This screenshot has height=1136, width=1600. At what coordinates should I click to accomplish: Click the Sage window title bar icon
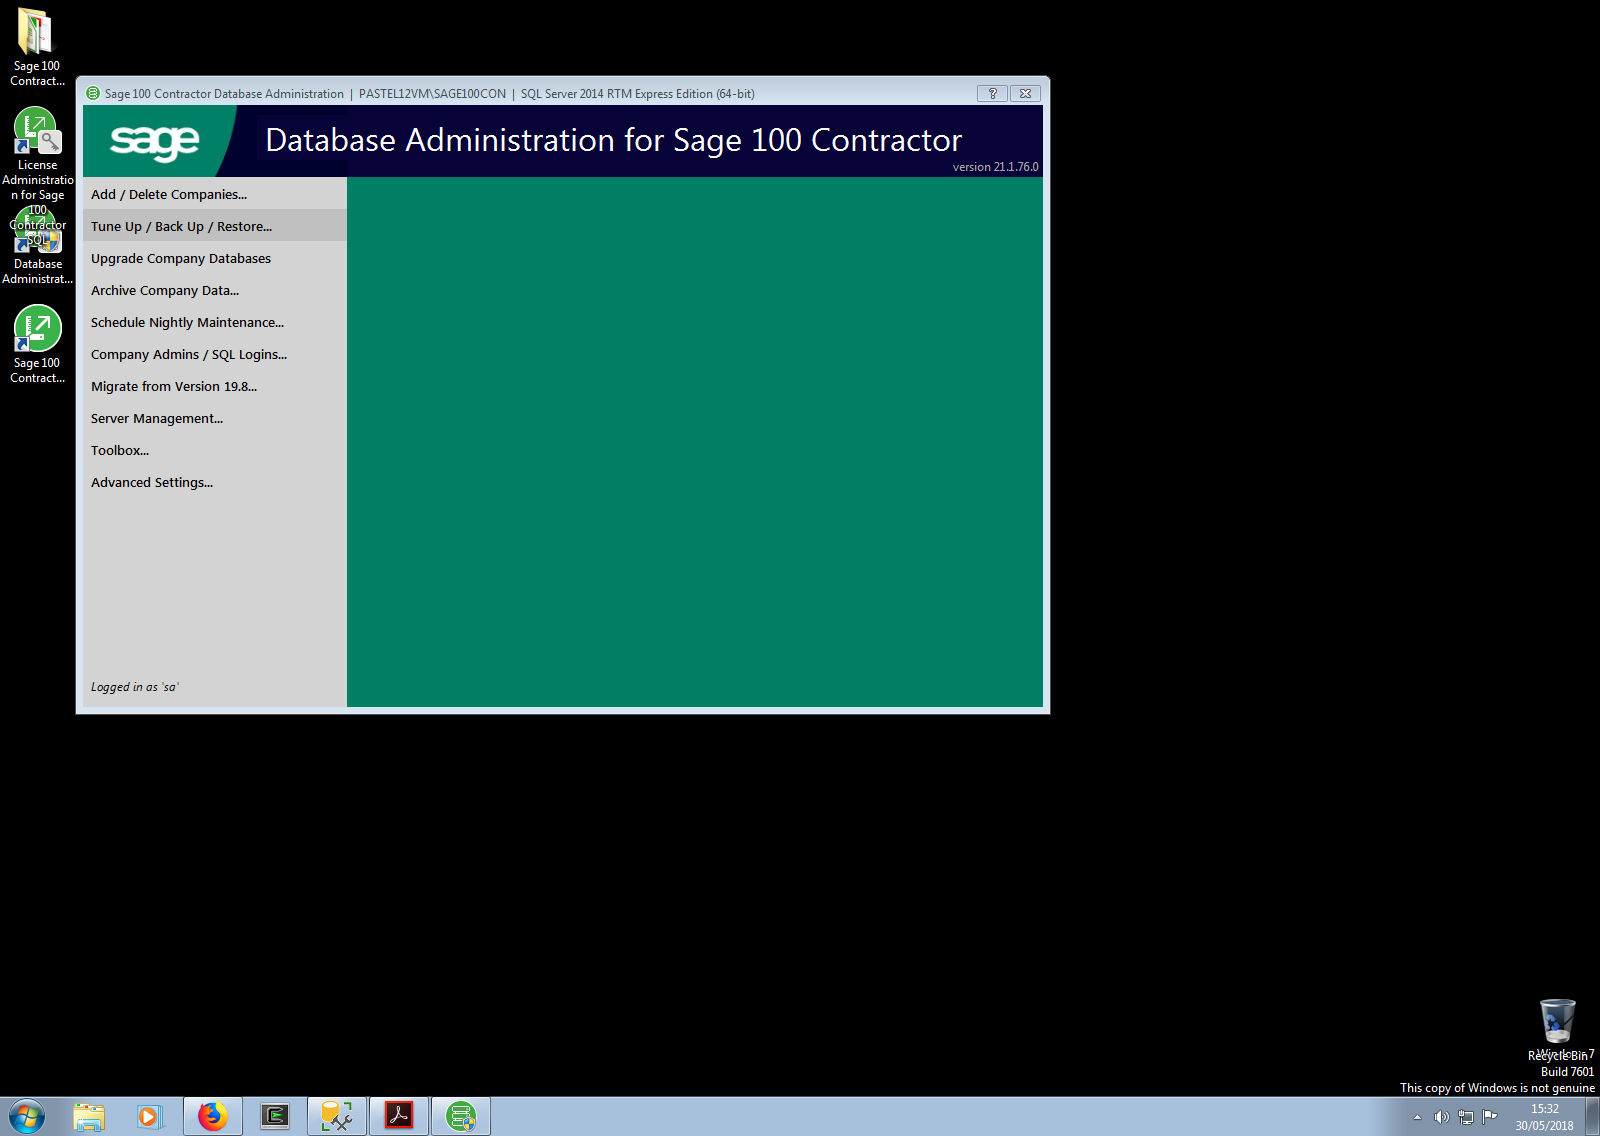(x=93, y=94)
